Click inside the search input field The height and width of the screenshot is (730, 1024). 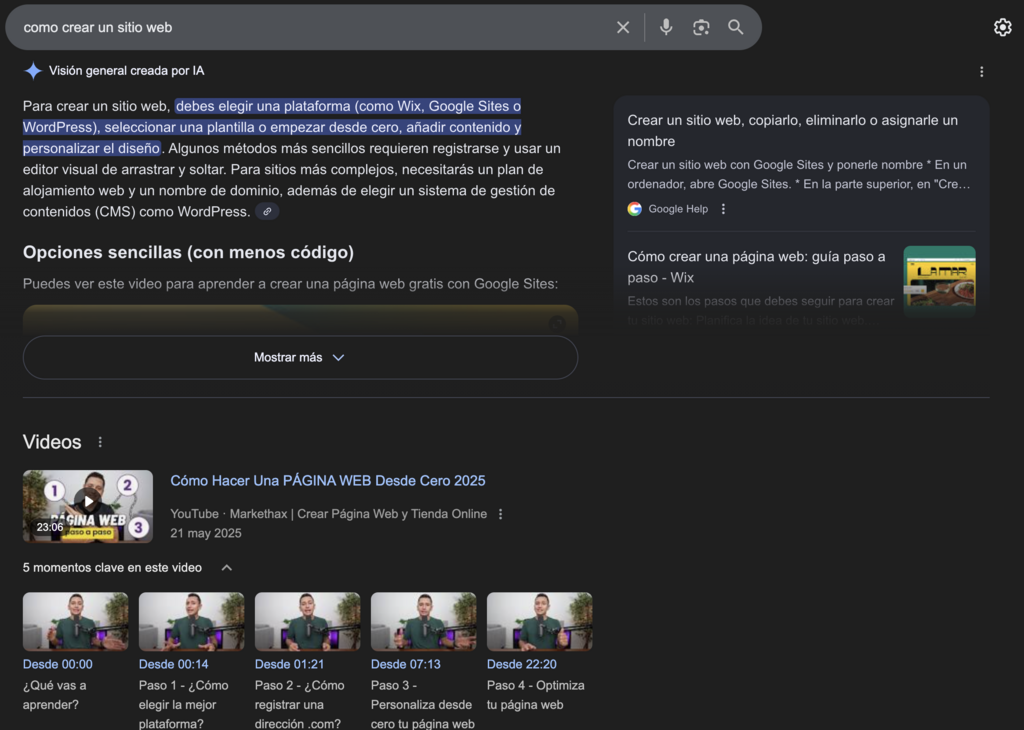click(x=300, y=27)
